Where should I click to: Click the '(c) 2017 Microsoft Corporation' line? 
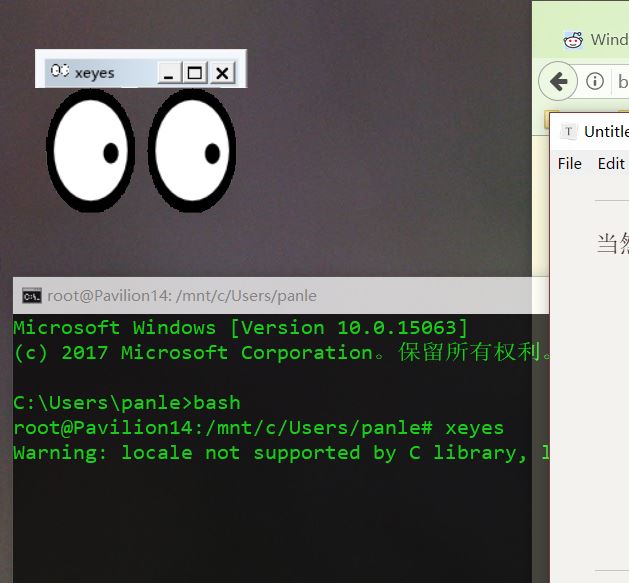click(x=281, y=352)
